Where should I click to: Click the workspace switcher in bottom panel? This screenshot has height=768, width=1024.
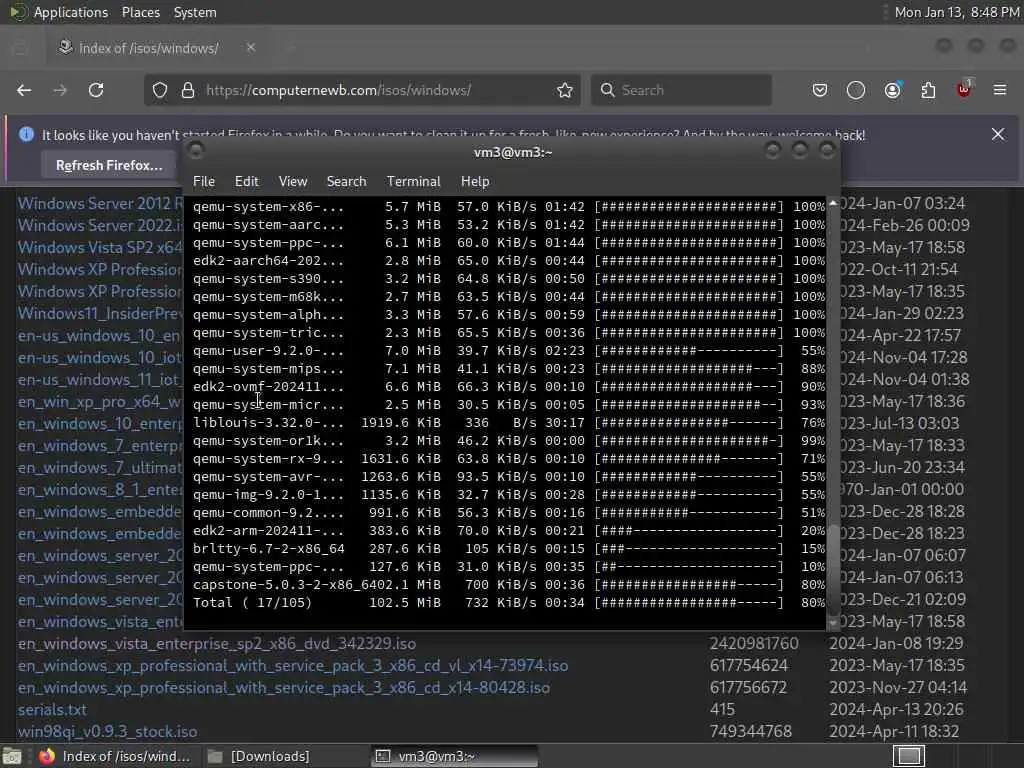909,756
